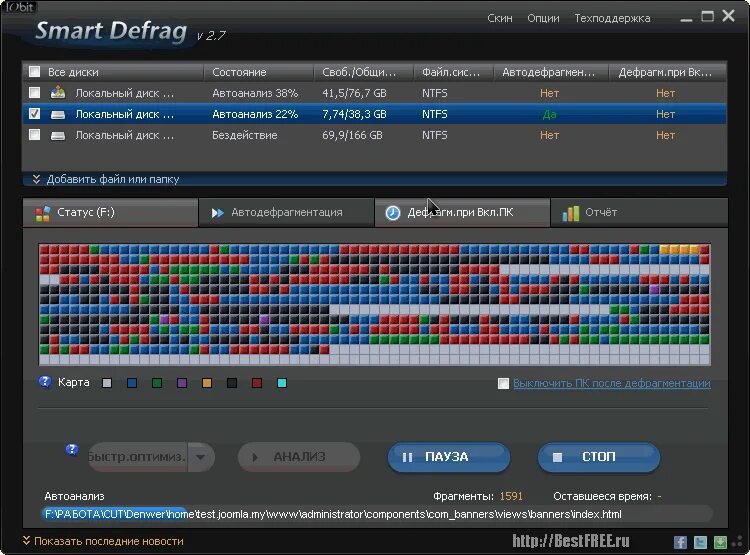
Task: Click Оставшееся время label
Action: pyautogui.click(x=602, y=496)
